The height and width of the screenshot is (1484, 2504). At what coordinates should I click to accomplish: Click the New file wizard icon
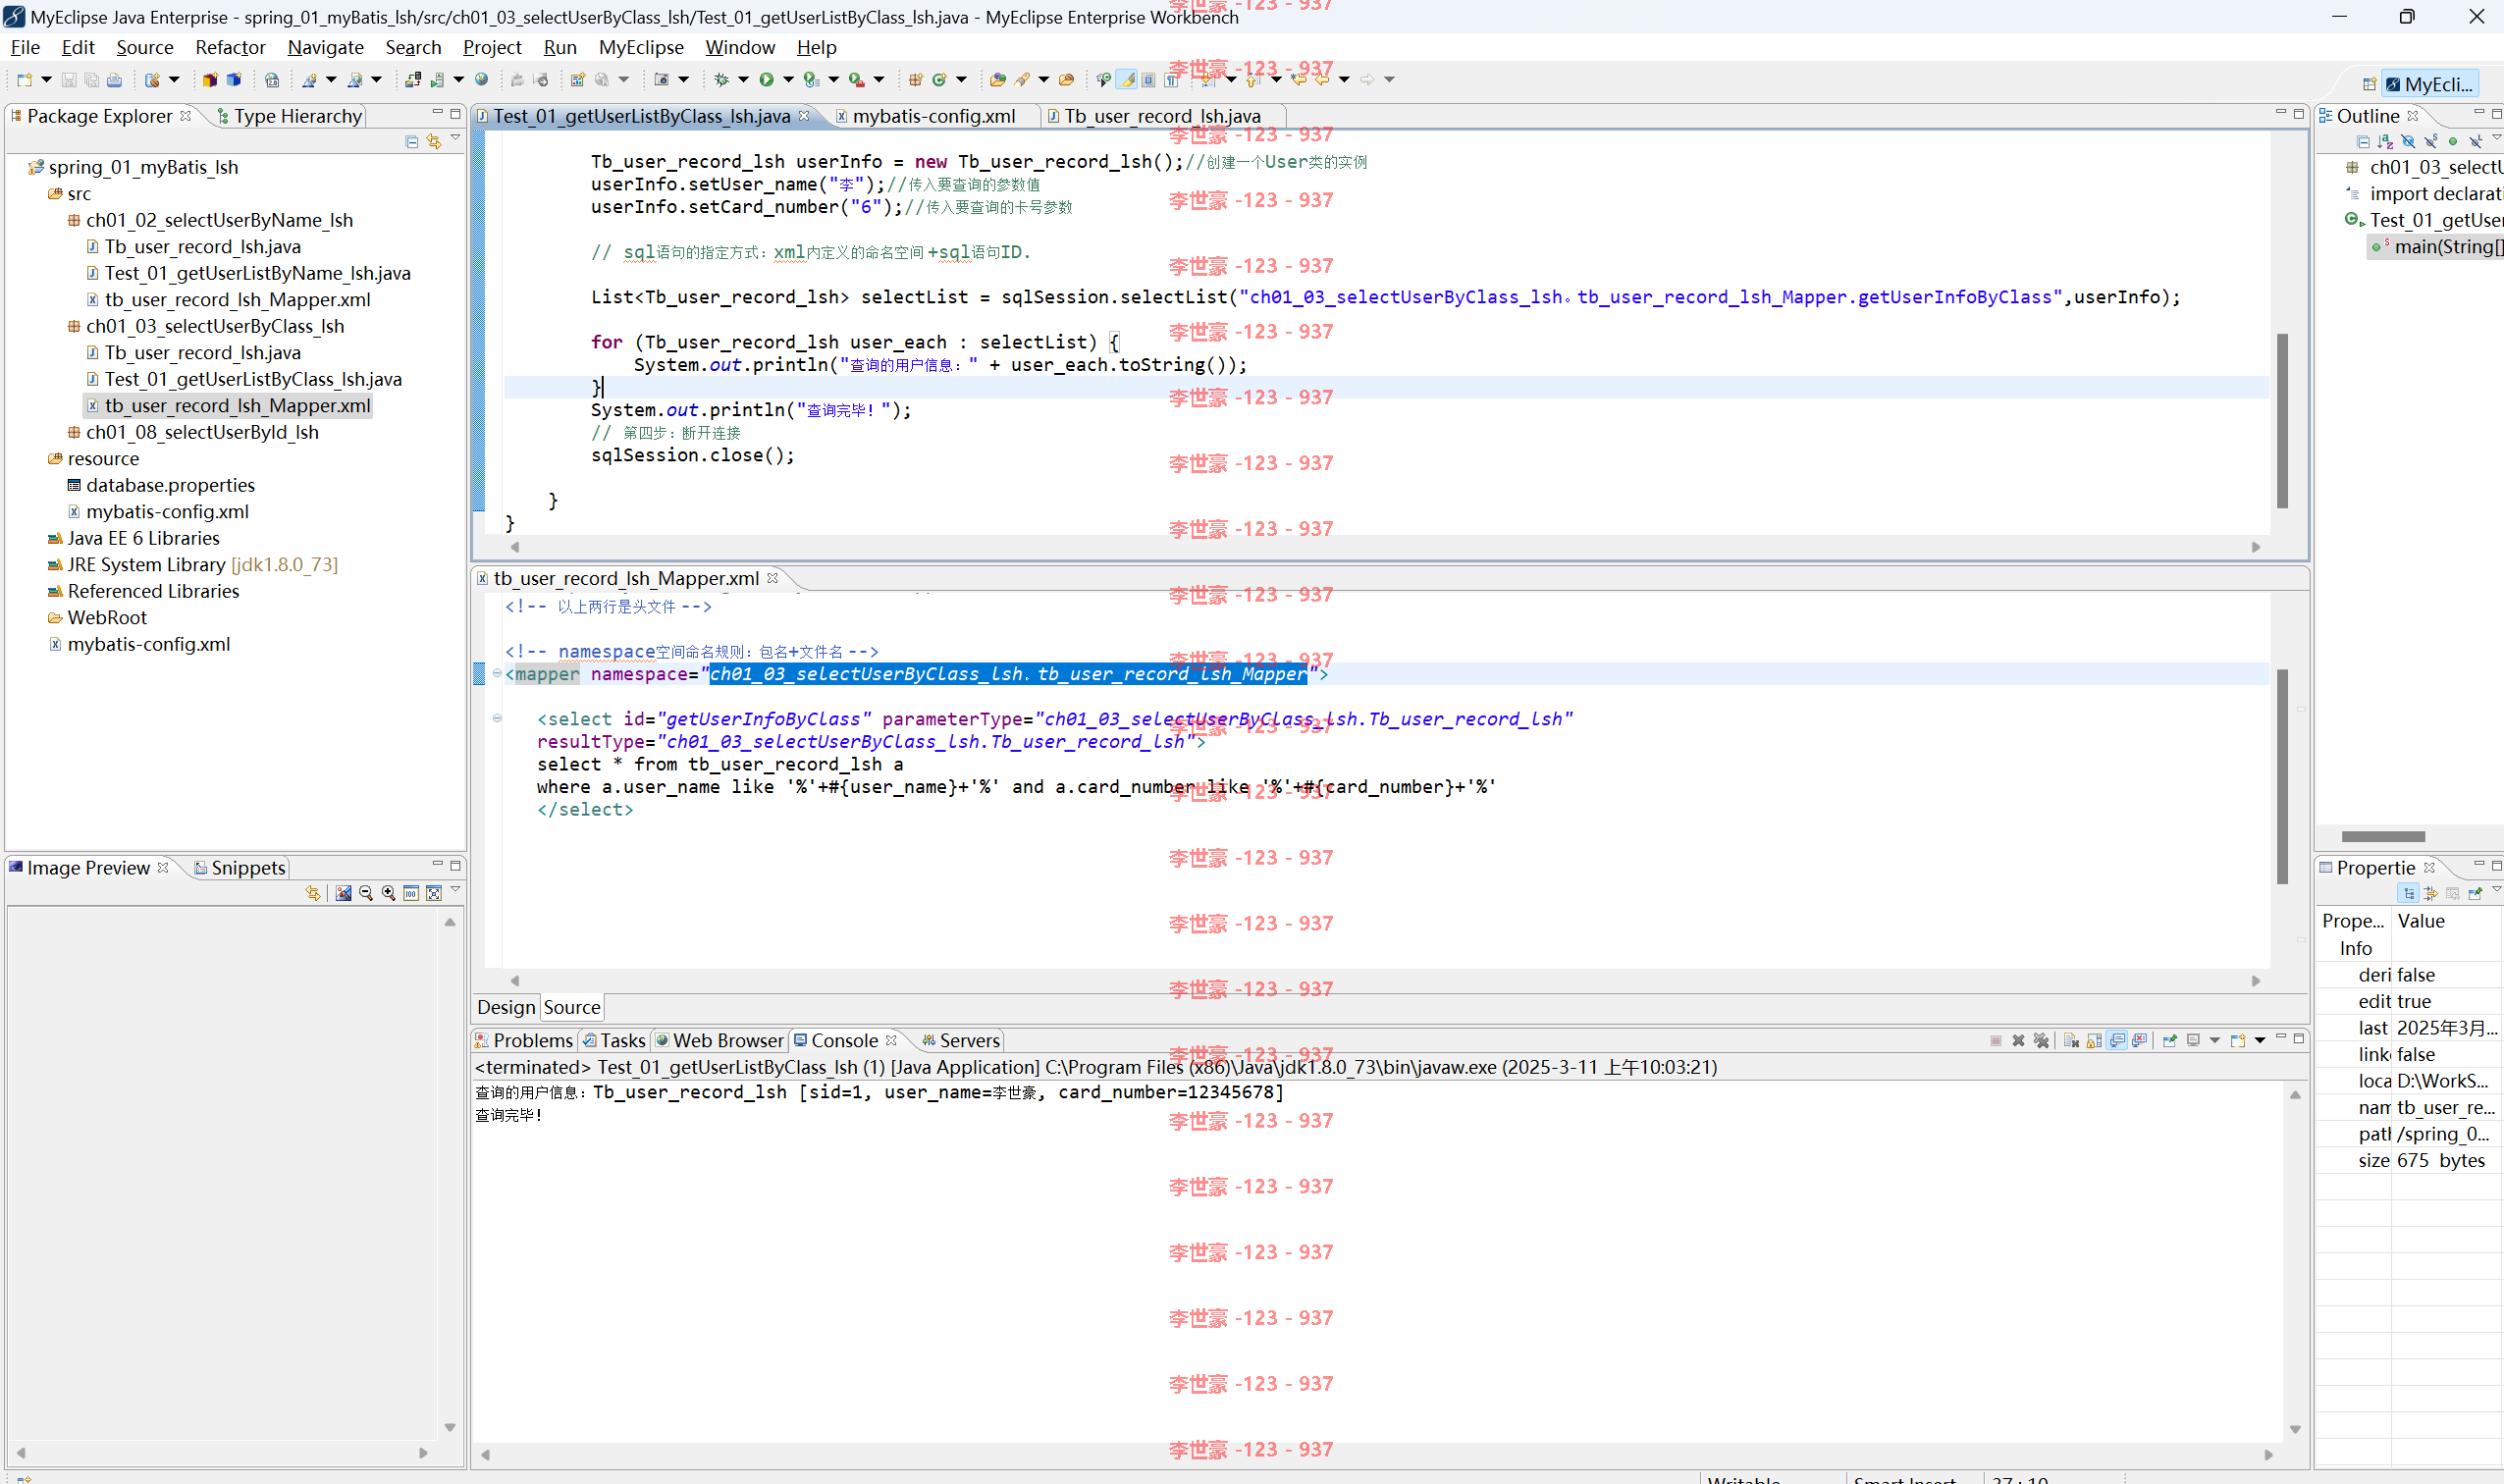25,79
